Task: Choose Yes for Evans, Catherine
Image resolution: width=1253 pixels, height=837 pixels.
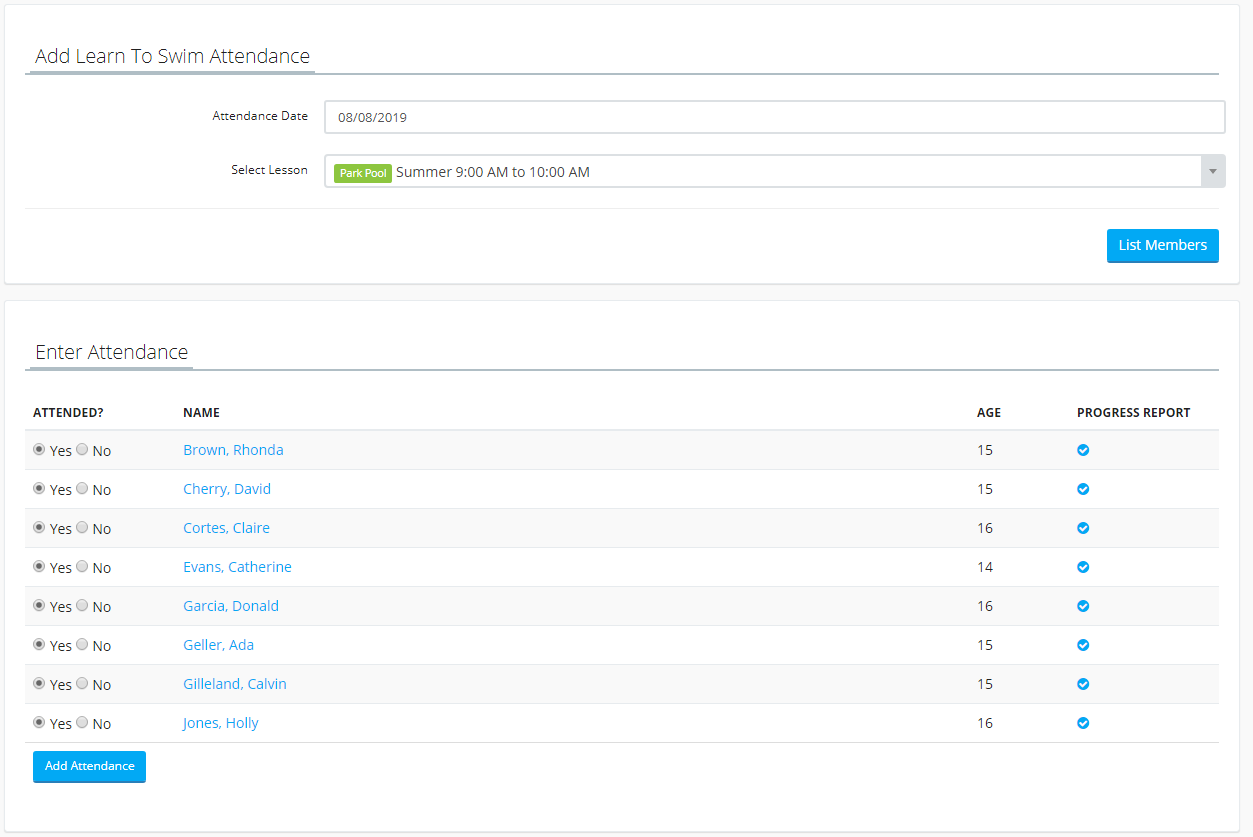Action: [x=39, y=566]
